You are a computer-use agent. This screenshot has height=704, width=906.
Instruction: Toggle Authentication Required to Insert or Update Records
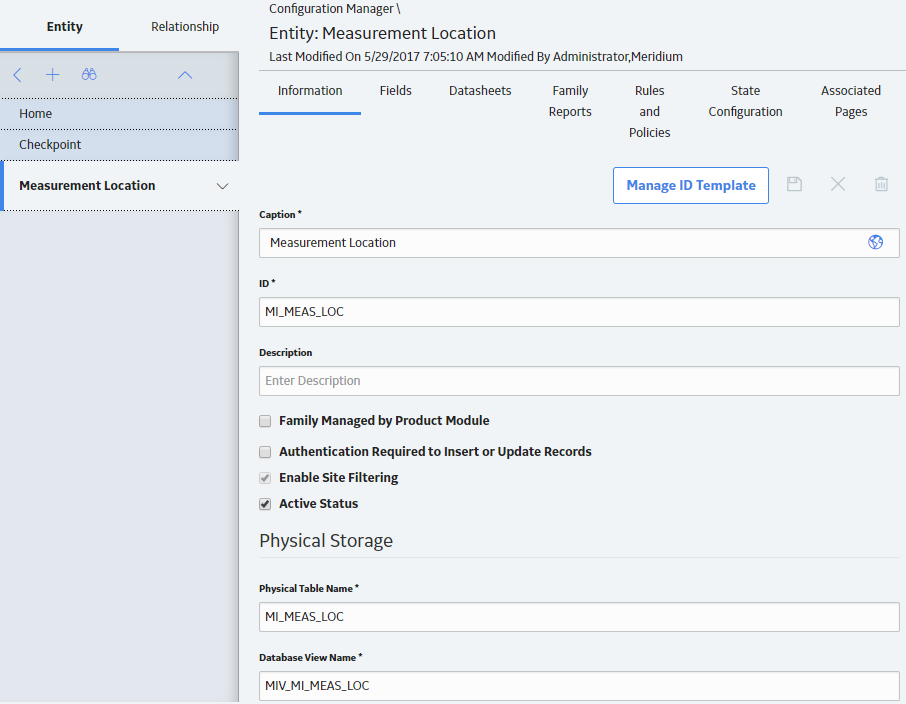pos(265,452)
